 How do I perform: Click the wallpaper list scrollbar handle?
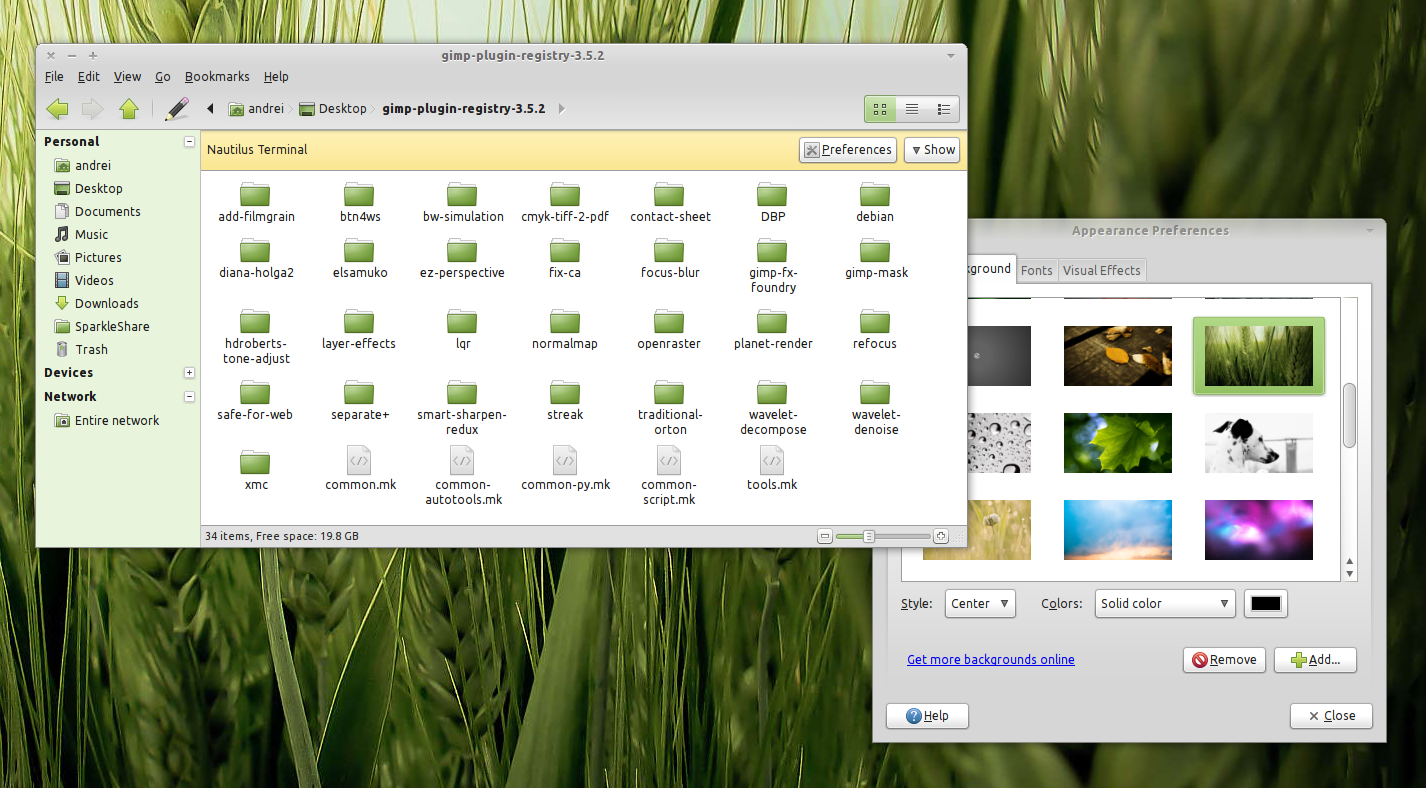click(1350, 415)
